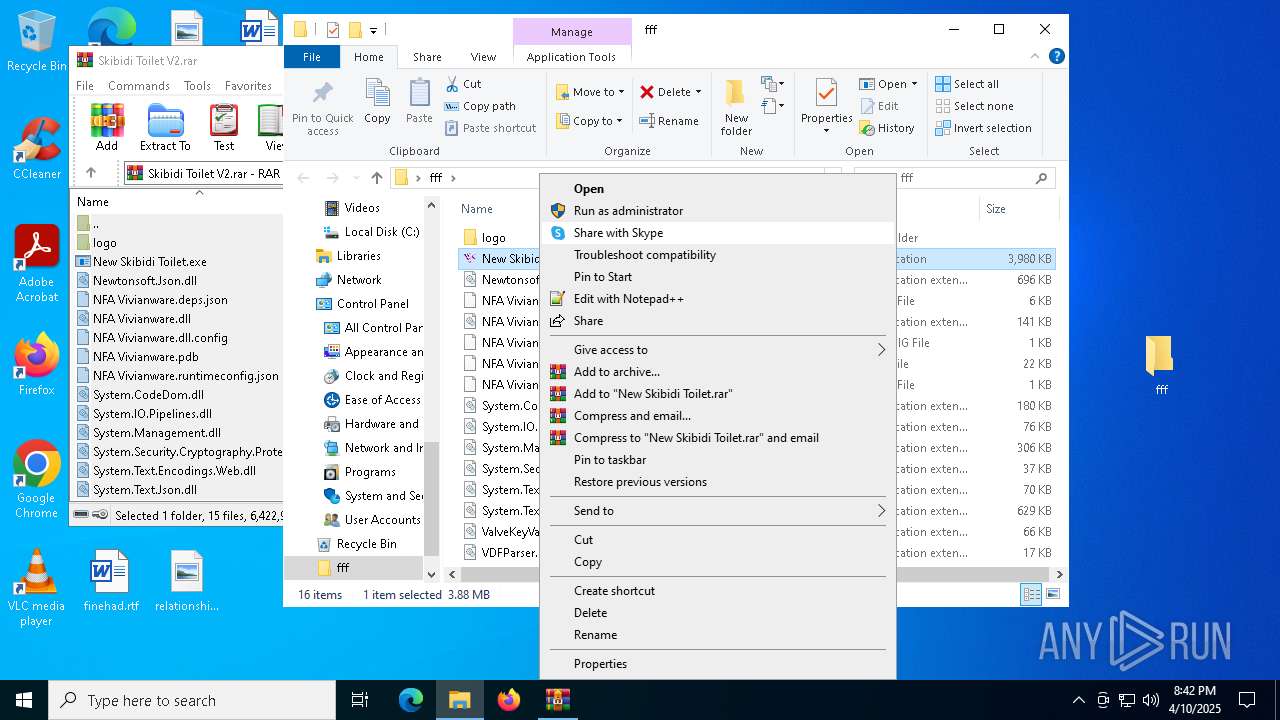This screenshot has height=720, width=1280.
Task: Choose Edit with Notepad++ from menu
Action: [x=720, y=299]
